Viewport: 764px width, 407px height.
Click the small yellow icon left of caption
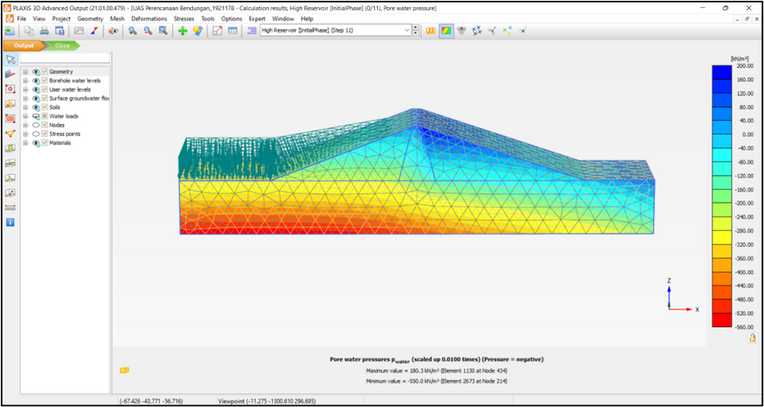(124, 370)
